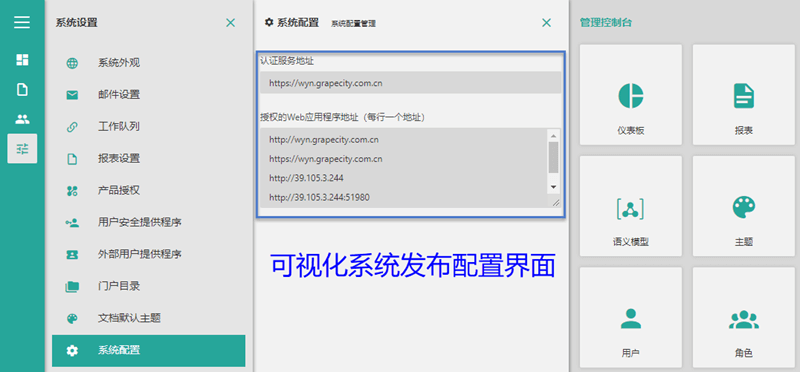Select 门户目录 menu item
The width and height of the screenshot is (800, 372).
[148, 287]
